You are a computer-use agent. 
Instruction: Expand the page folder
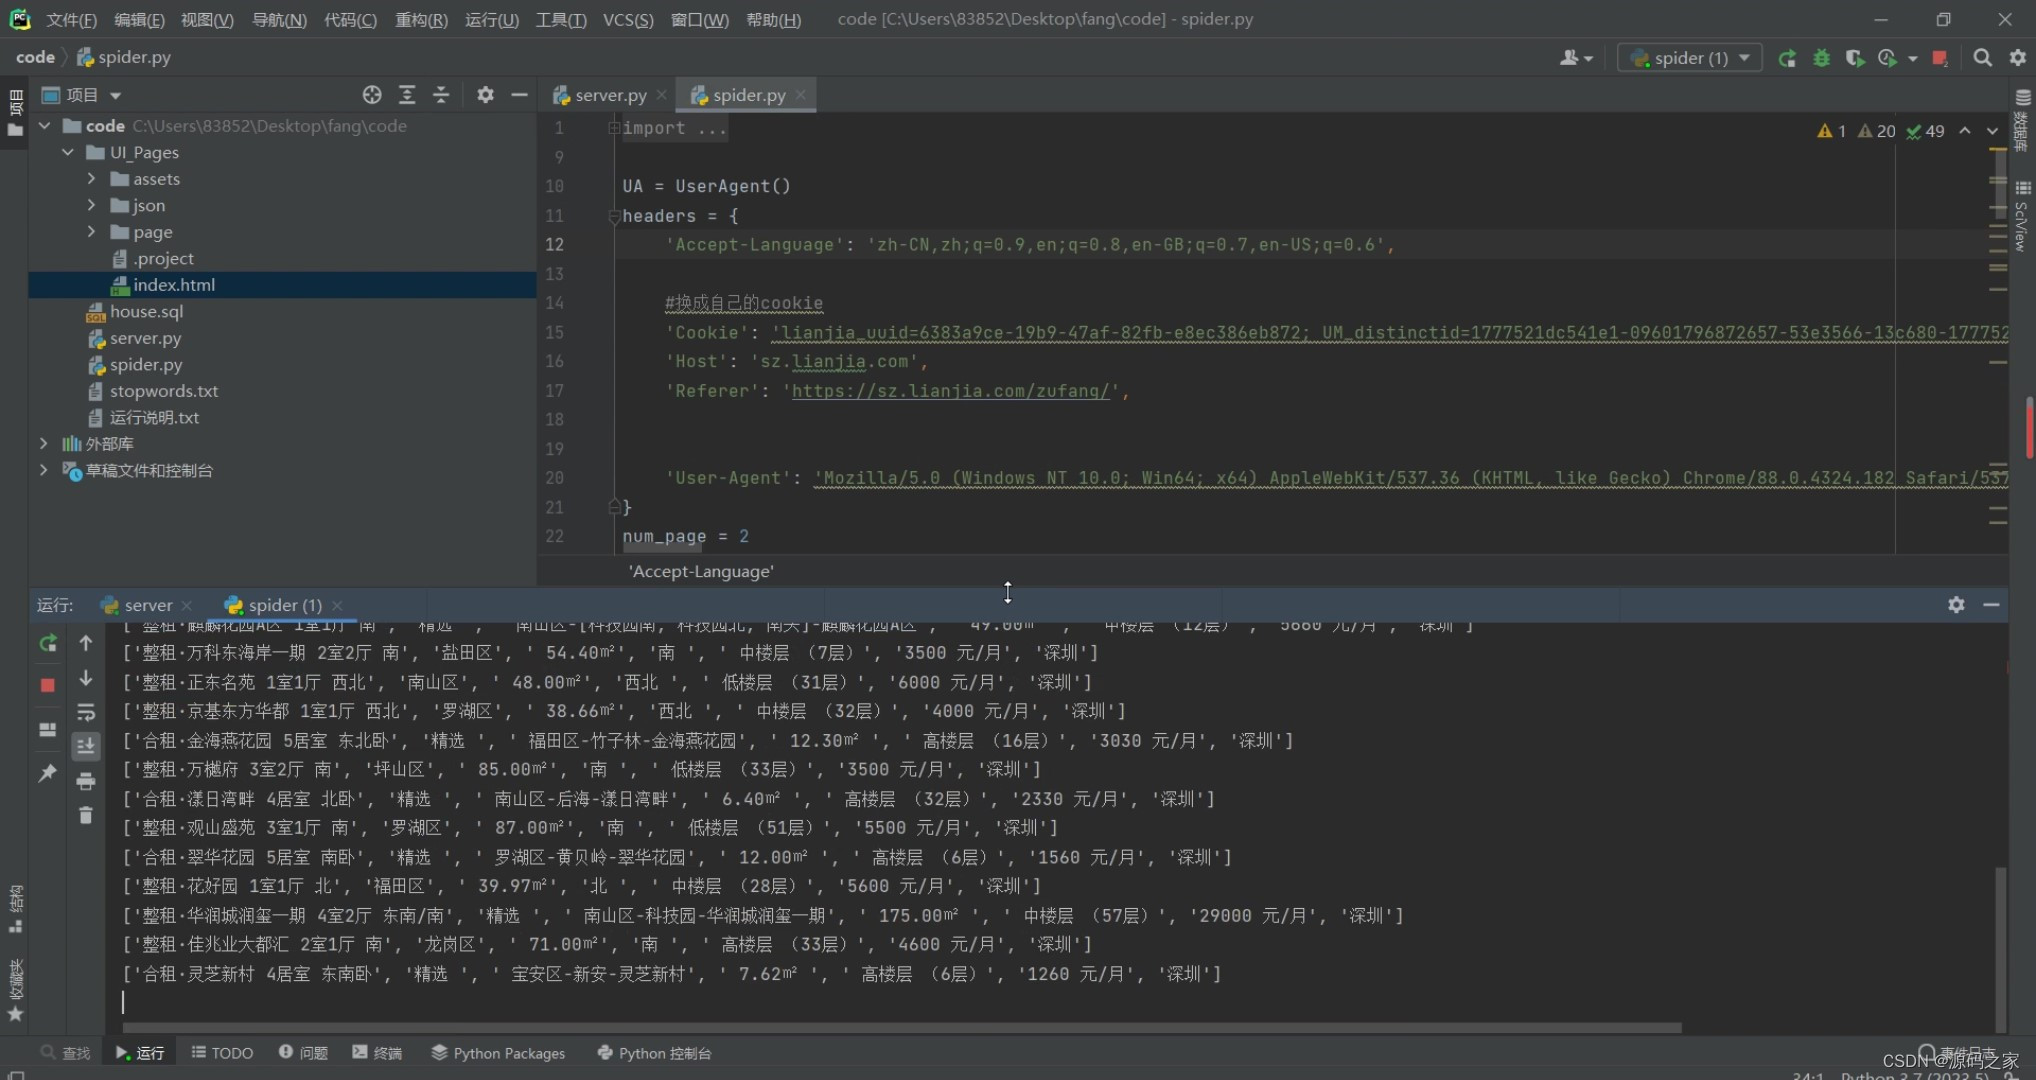[x=92, y=231]
